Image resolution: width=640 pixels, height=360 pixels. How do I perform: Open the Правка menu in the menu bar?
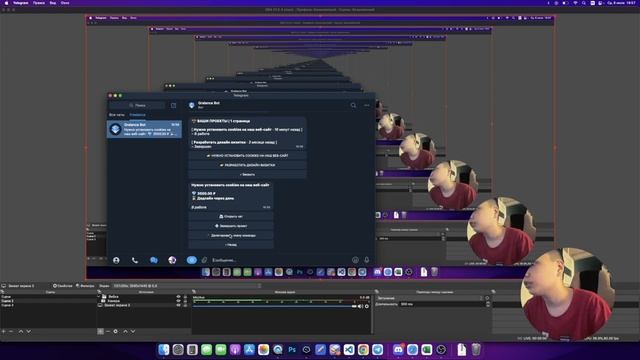39,3
